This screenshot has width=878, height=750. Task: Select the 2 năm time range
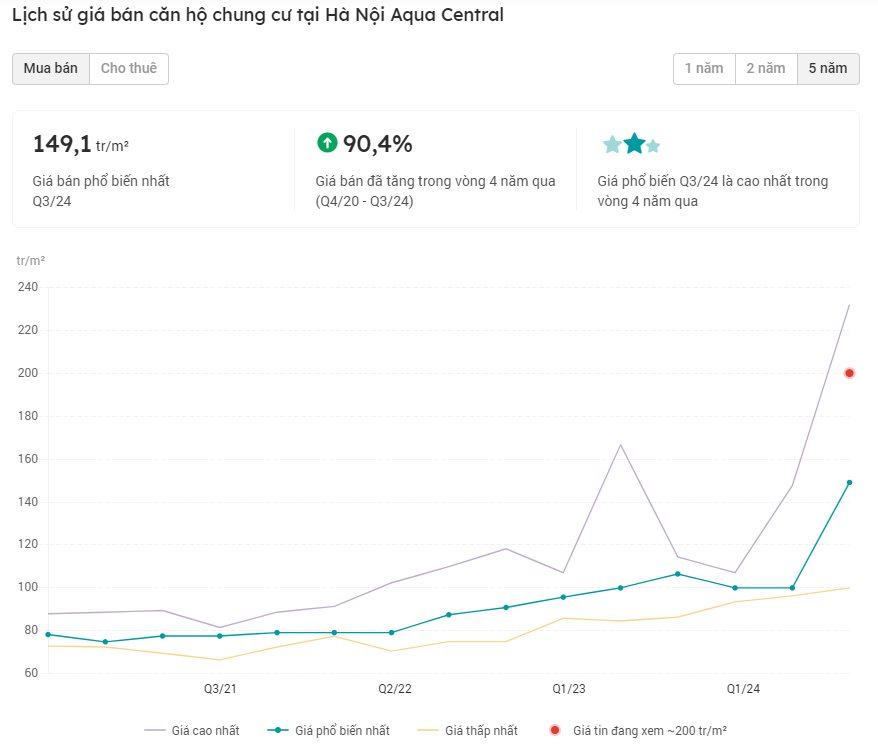point(766,69)
